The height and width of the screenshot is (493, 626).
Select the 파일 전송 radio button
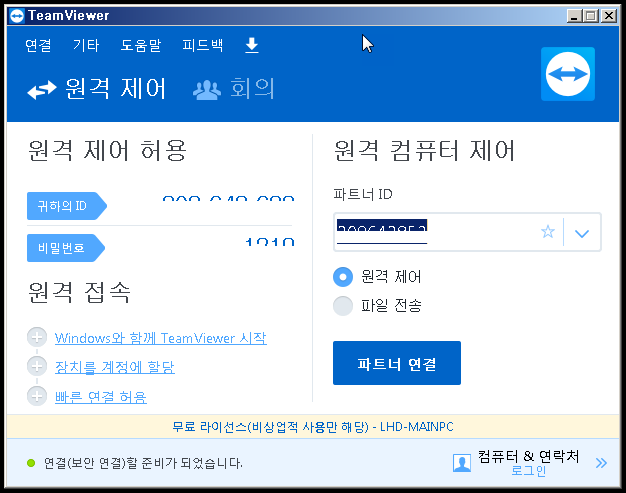(x=343, y=306)
